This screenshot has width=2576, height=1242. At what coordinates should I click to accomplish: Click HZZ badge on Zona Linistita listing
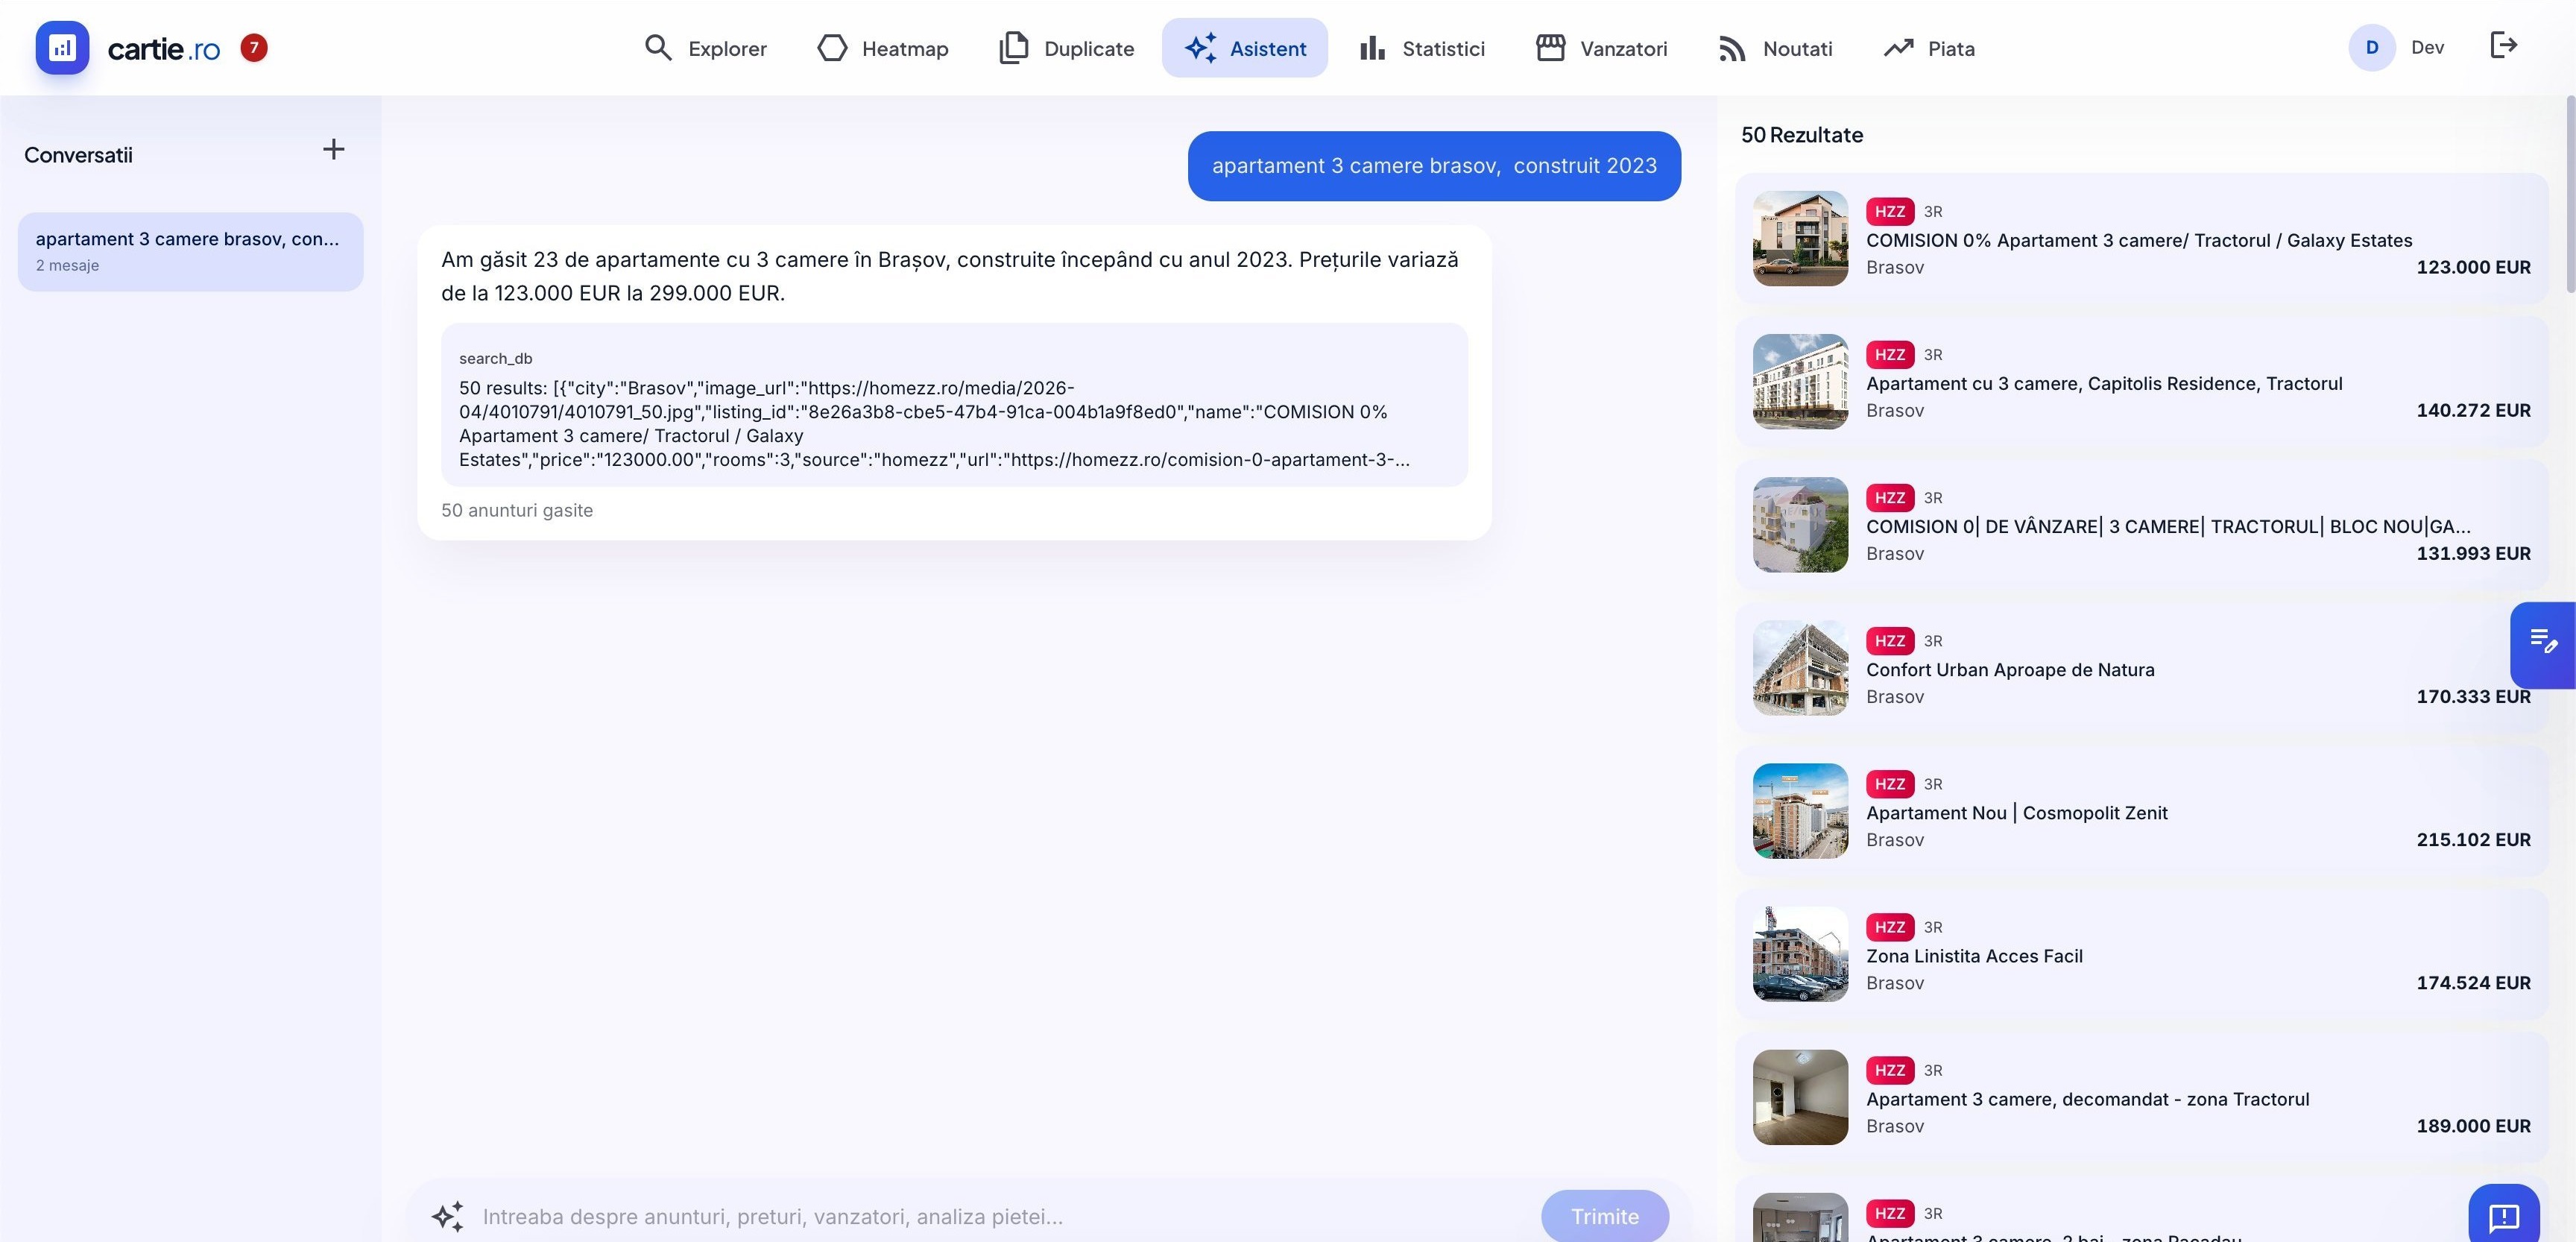(1889, 926)
